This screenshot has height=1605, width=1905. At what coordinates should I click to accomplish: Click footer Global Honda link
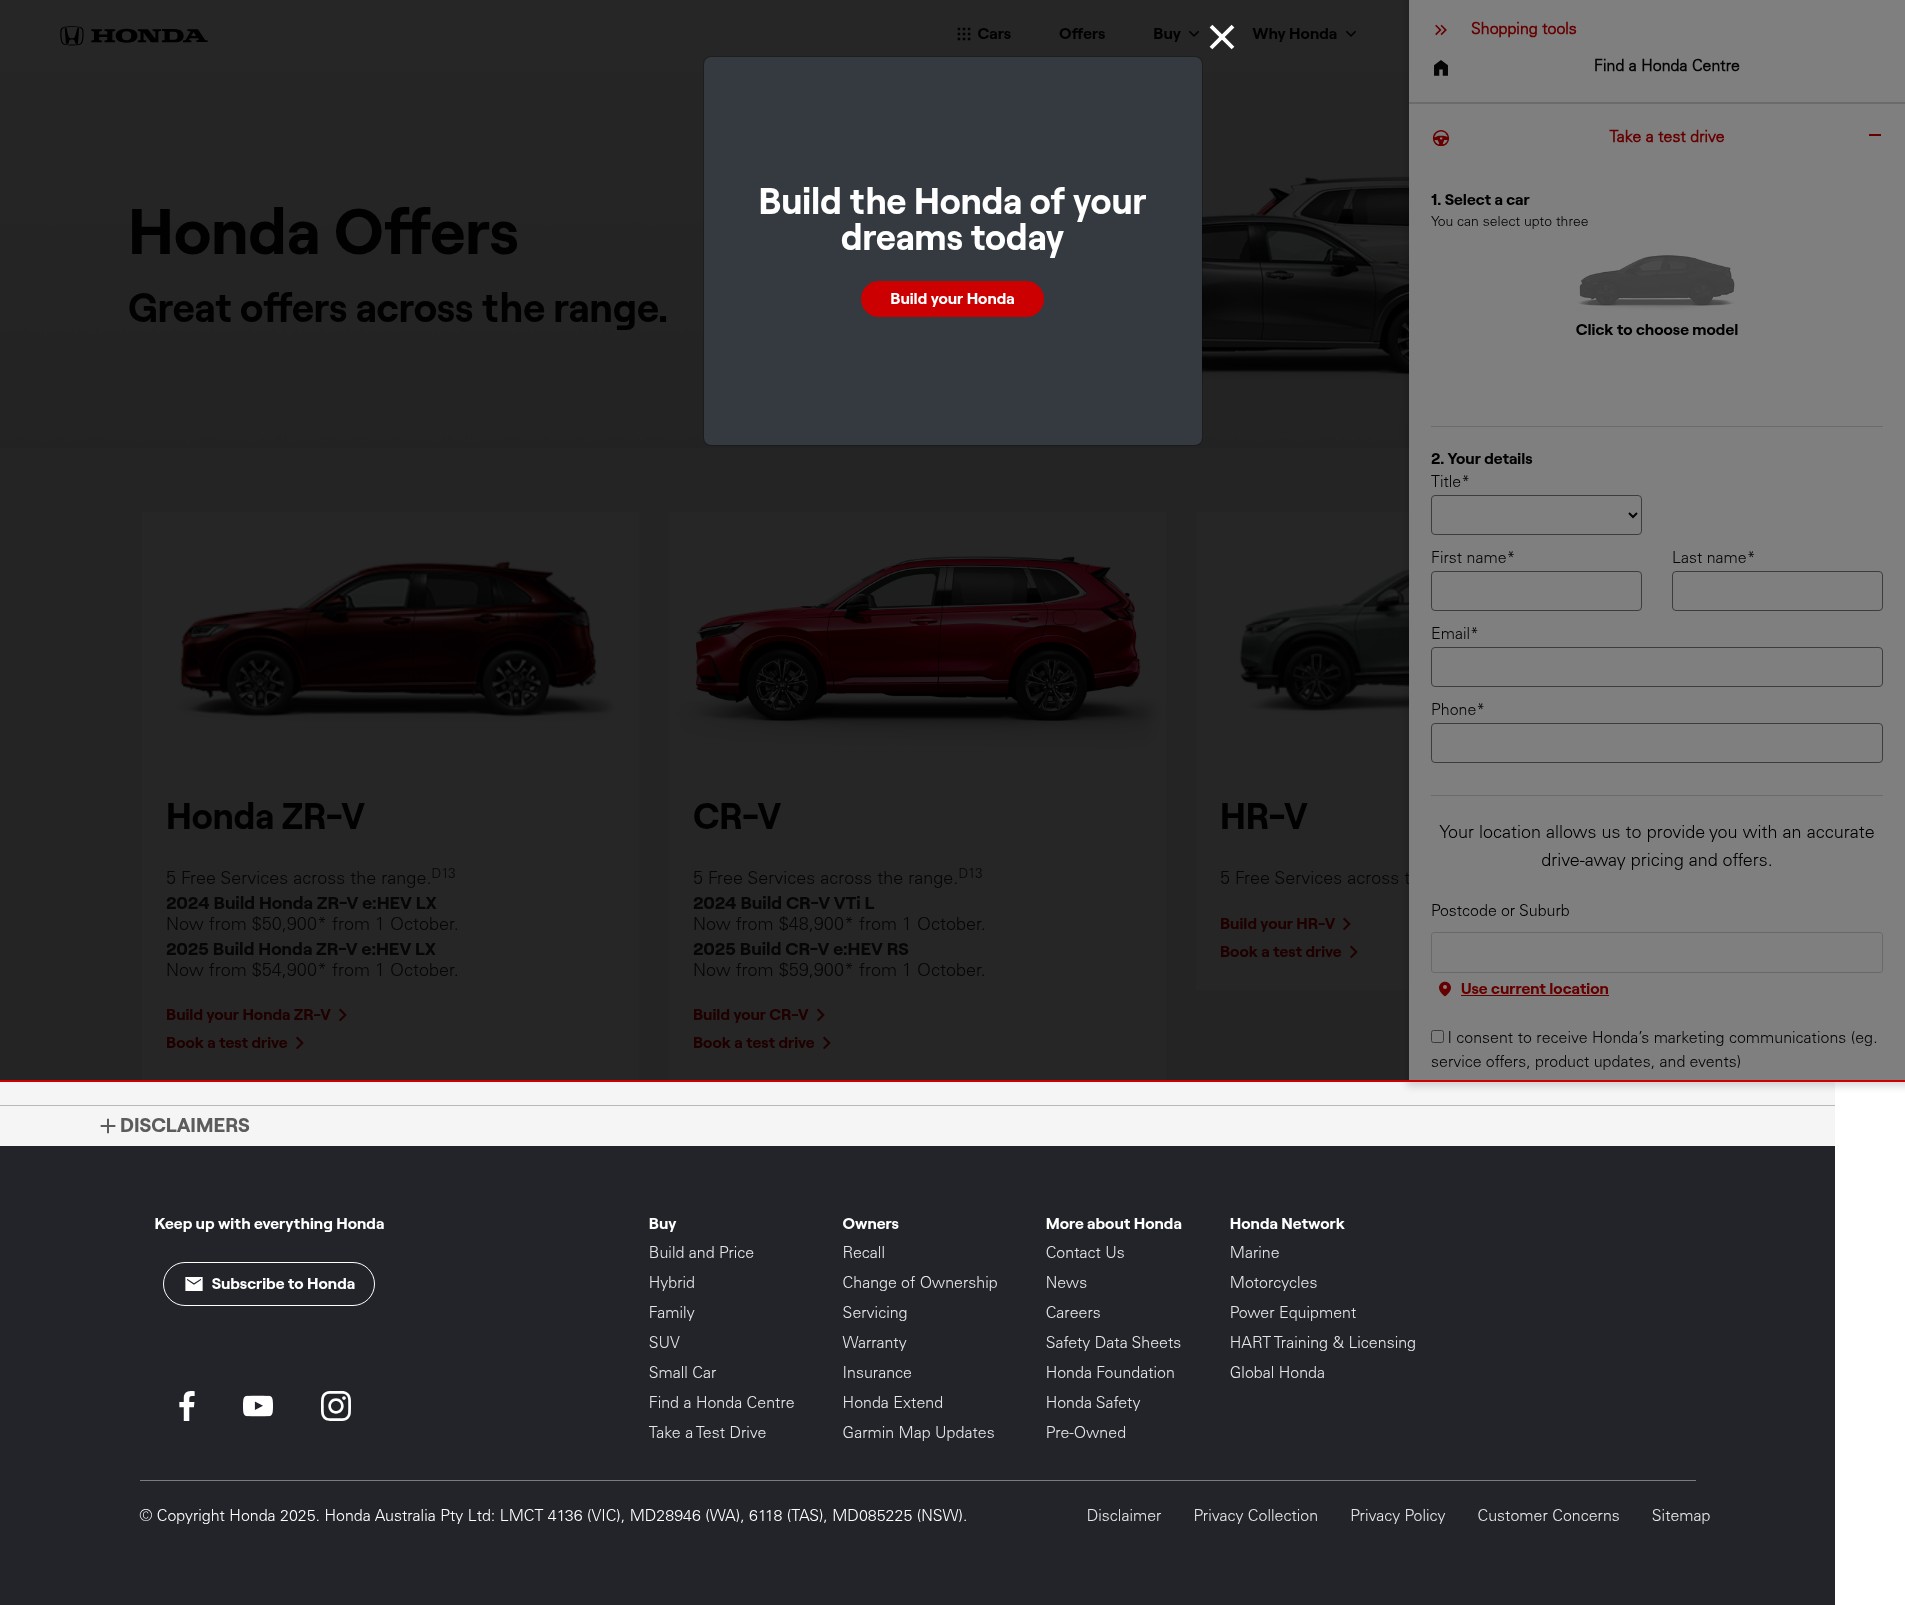pyautogui.click(x=1277, y=1373)
